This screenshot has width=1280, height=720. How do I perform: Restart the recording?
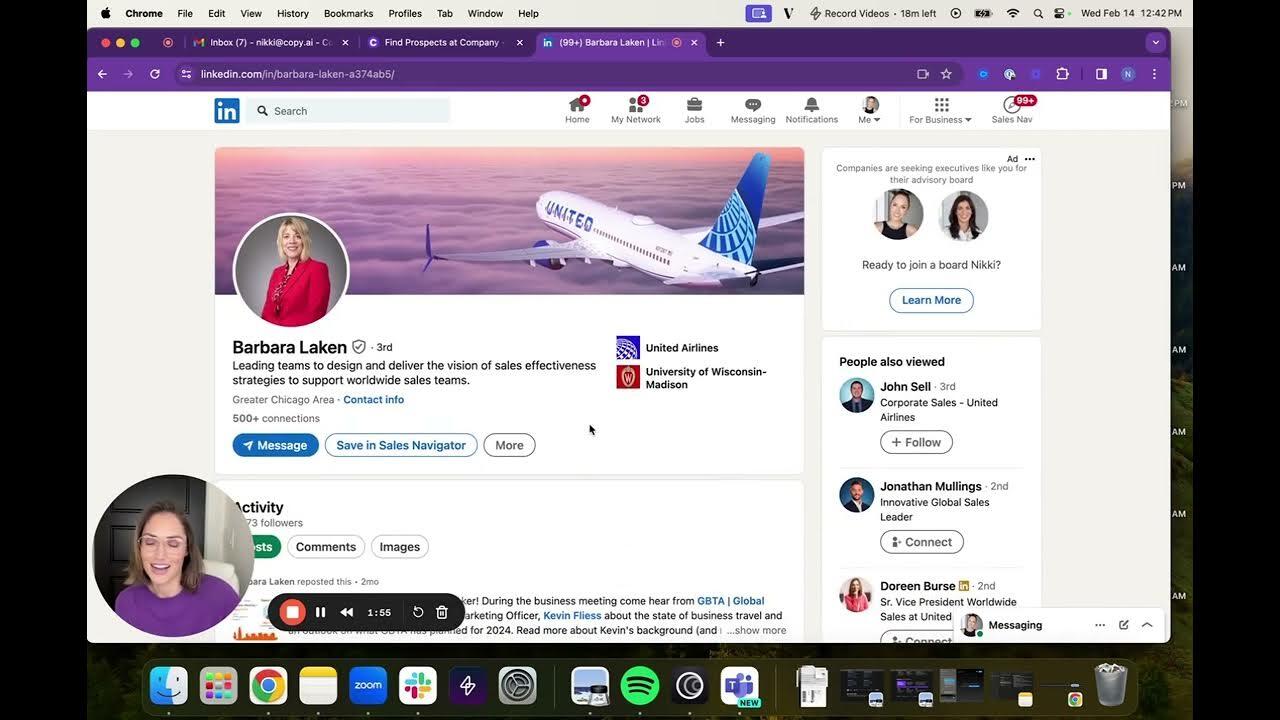pos(418,612)
